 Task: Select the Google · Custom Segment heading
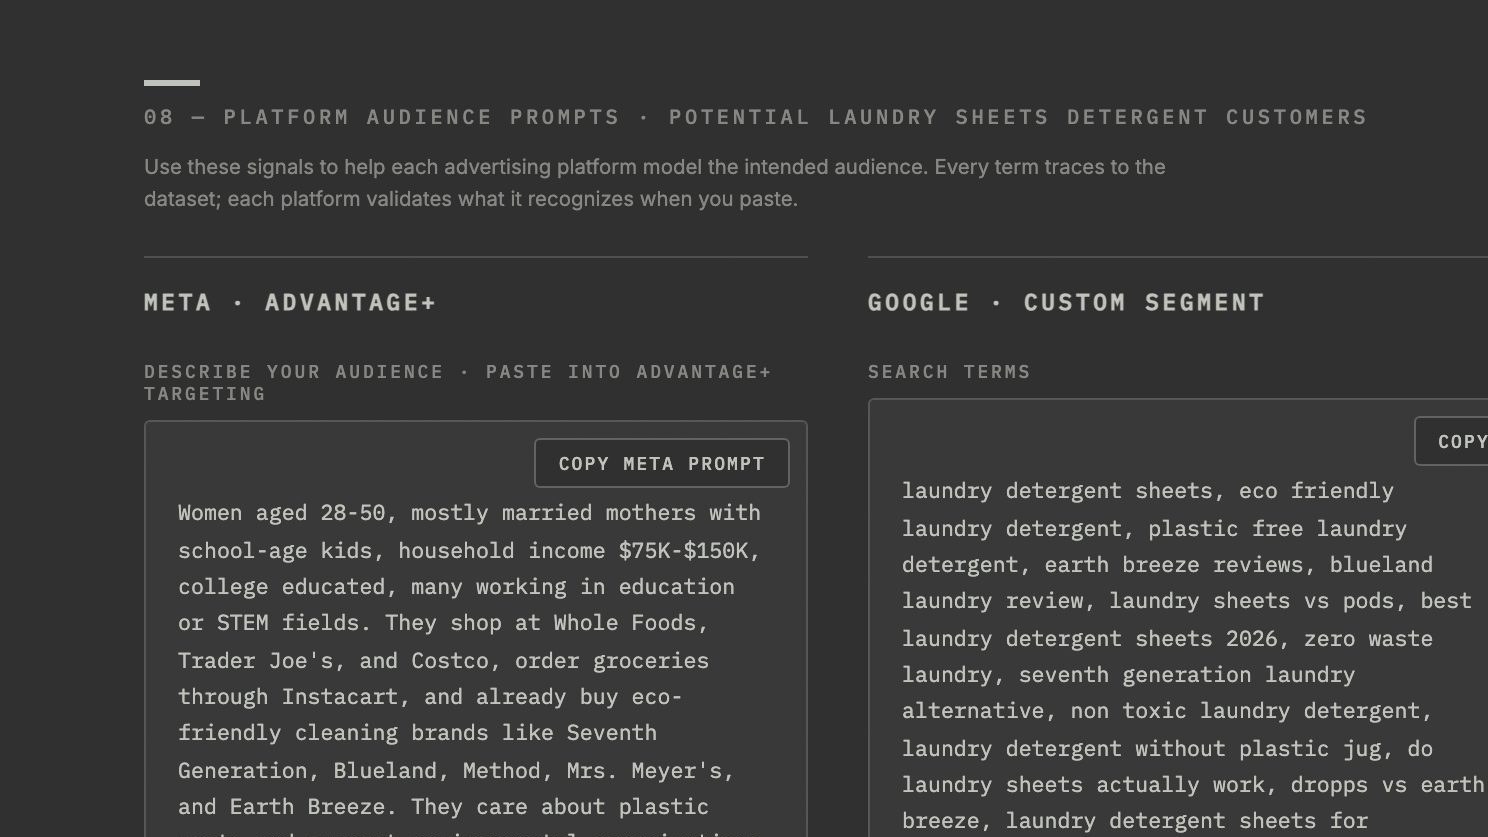pos(1066,303)
